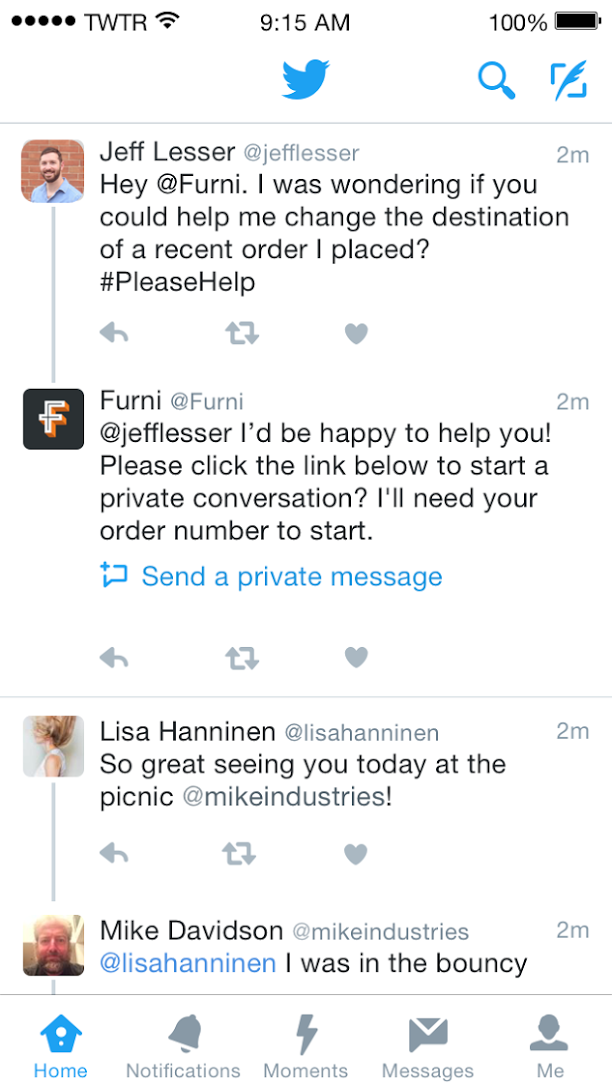The image size is (612, 1087).
Task: Like Jeff Lesser's tweet with heart
Action: pos(356,334)
